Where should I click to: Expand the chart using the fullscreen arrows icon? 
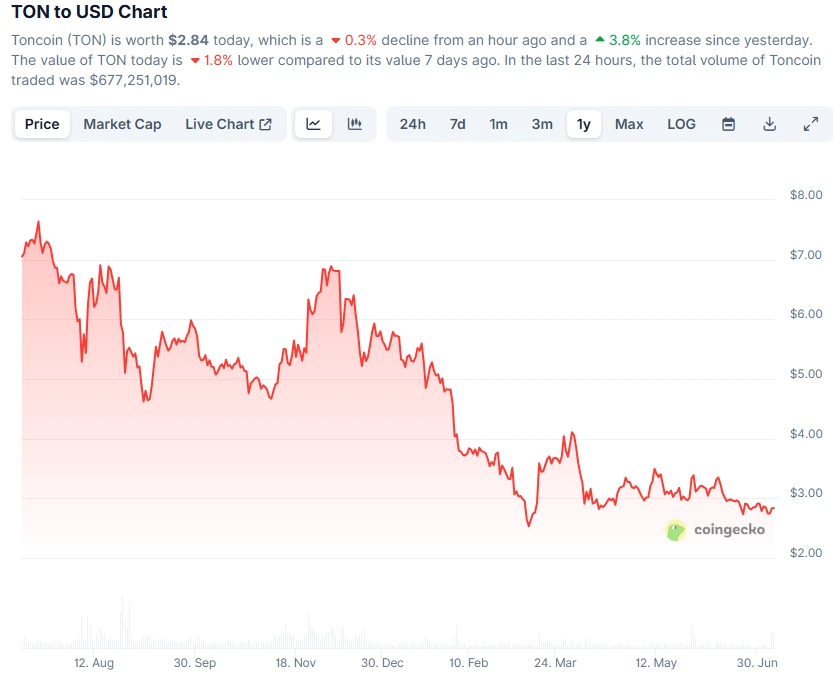811,123
